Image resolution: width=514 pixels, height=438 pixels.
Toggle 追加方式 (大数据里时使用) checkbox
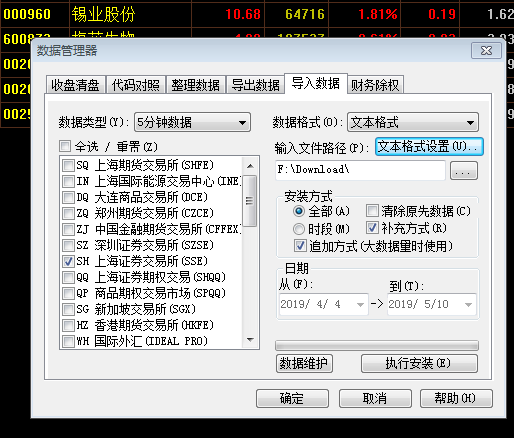[x=300, y=246]
